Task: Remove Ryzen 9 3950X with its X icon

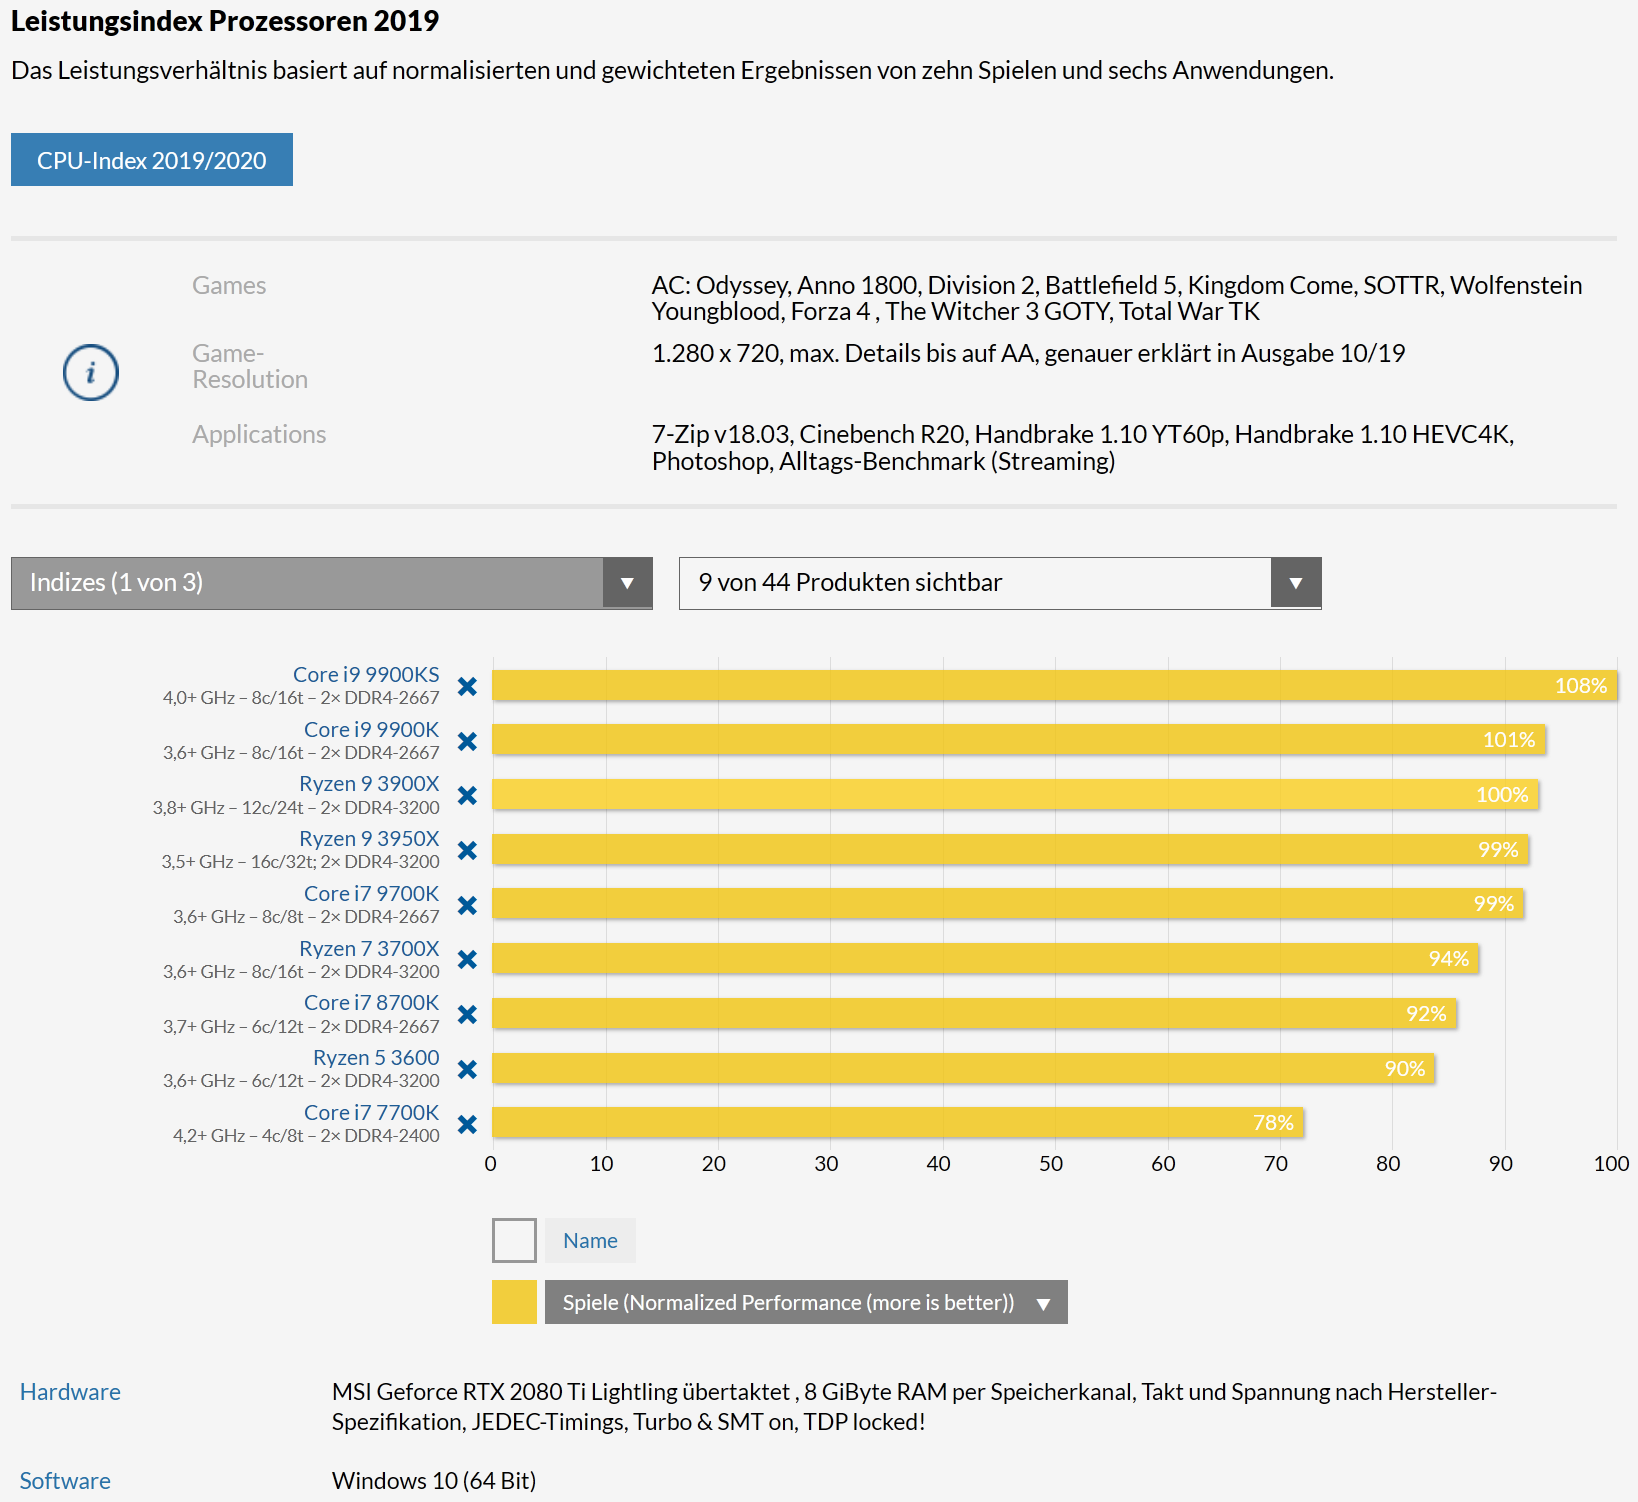Action: (x=467, y=850)
